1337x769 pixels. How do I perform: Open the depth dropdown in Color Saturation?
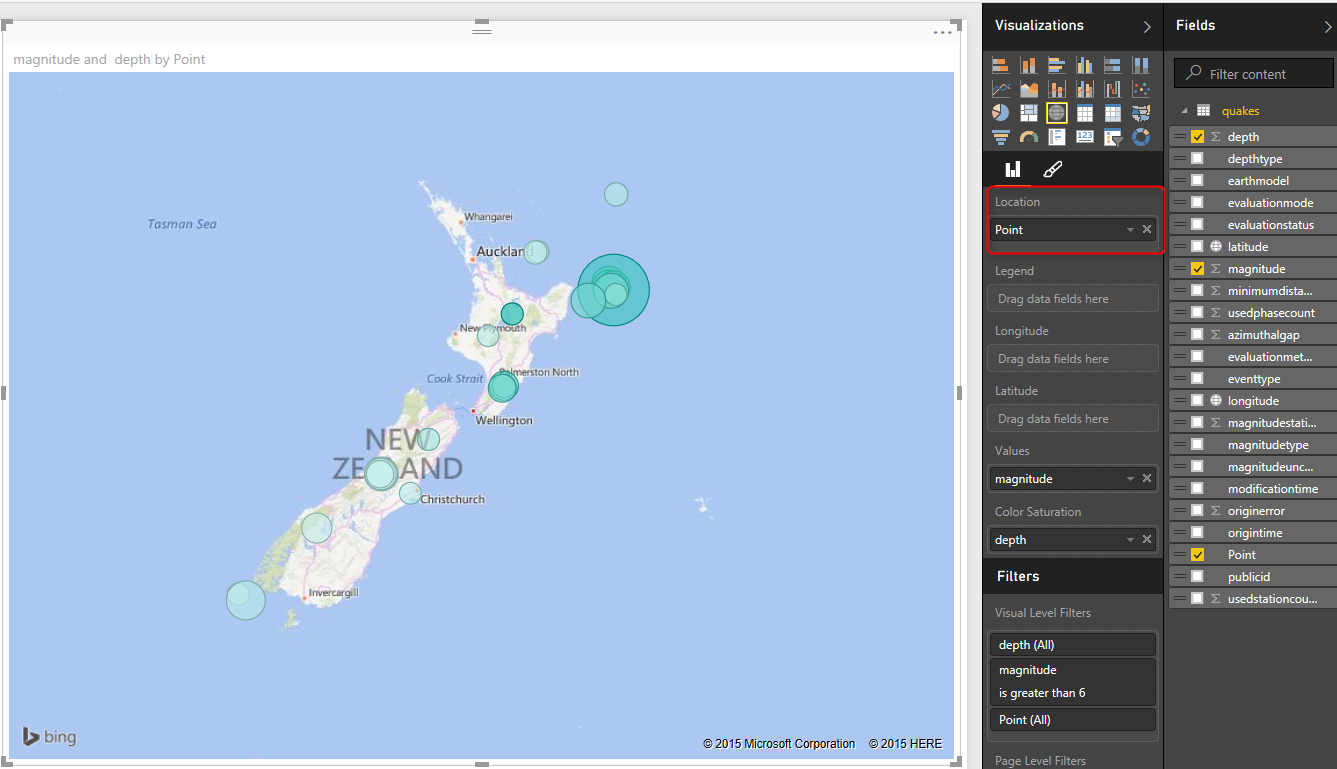(1130, 540)
